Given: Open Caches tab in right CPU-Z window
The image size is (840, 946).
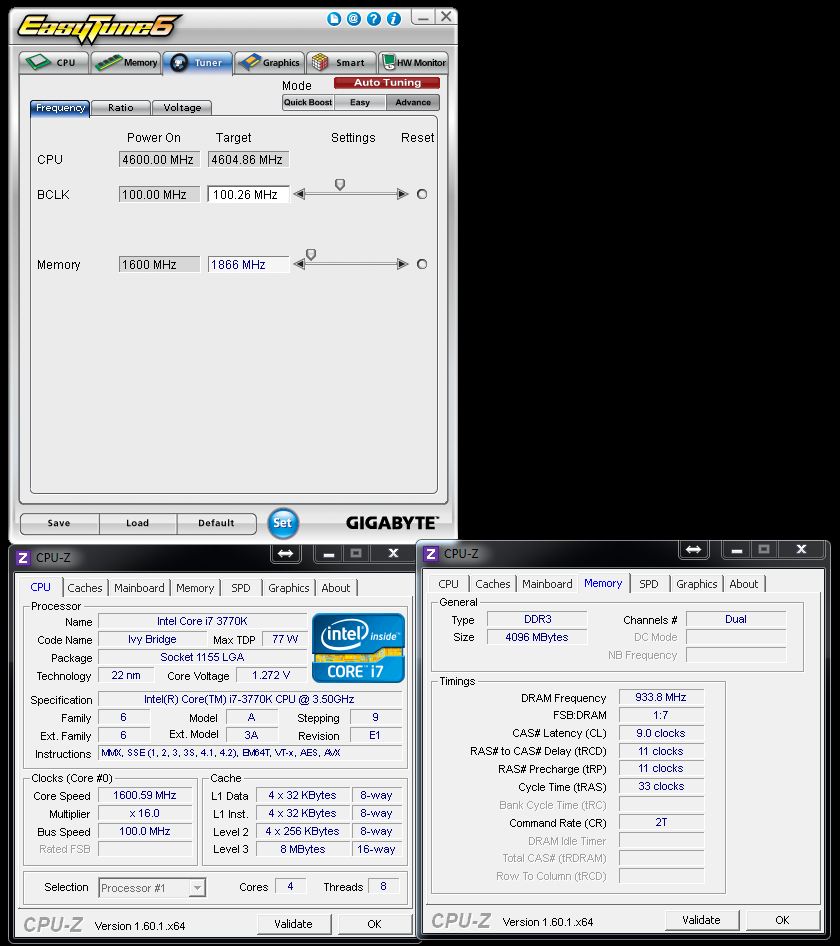Looking at the screenshot, I should (x=492, y=584).
